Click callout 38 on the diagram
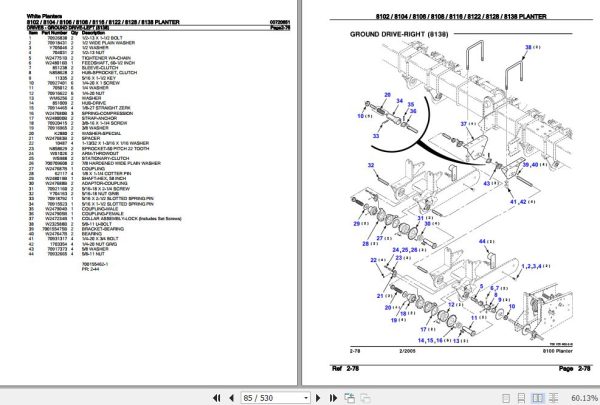600x405 pixels. pyautogui.click(x=528, y=47)
